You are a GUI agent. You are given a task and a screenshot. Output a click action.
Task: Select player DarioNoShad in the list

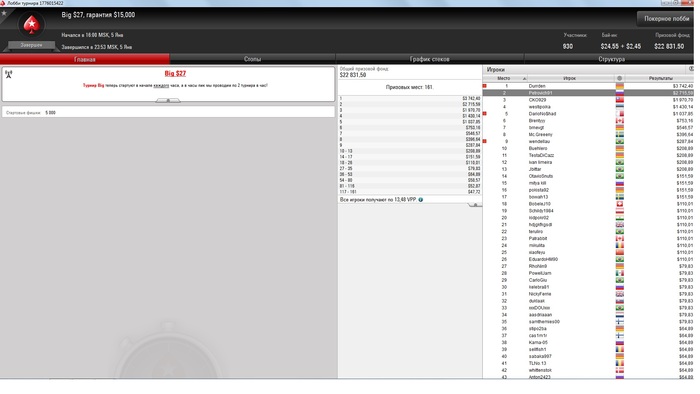coord(588,114)
